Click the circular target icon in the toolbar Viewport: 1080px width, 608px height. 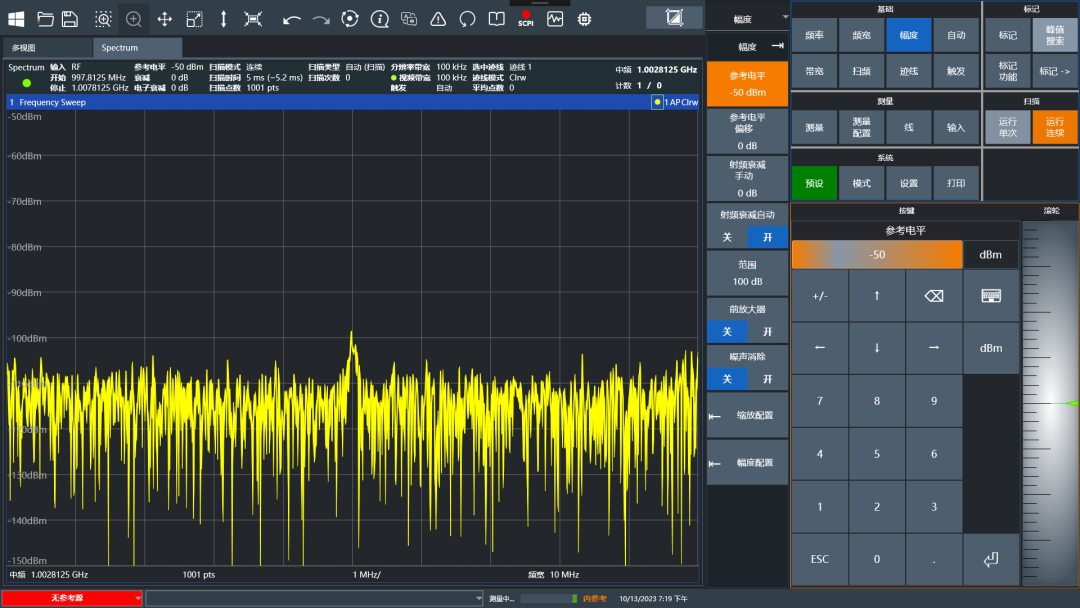coord(350,19)
